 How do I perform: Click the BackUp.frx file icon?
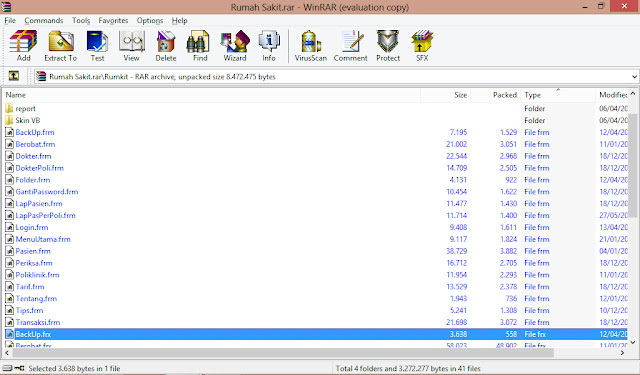[9, 334]
